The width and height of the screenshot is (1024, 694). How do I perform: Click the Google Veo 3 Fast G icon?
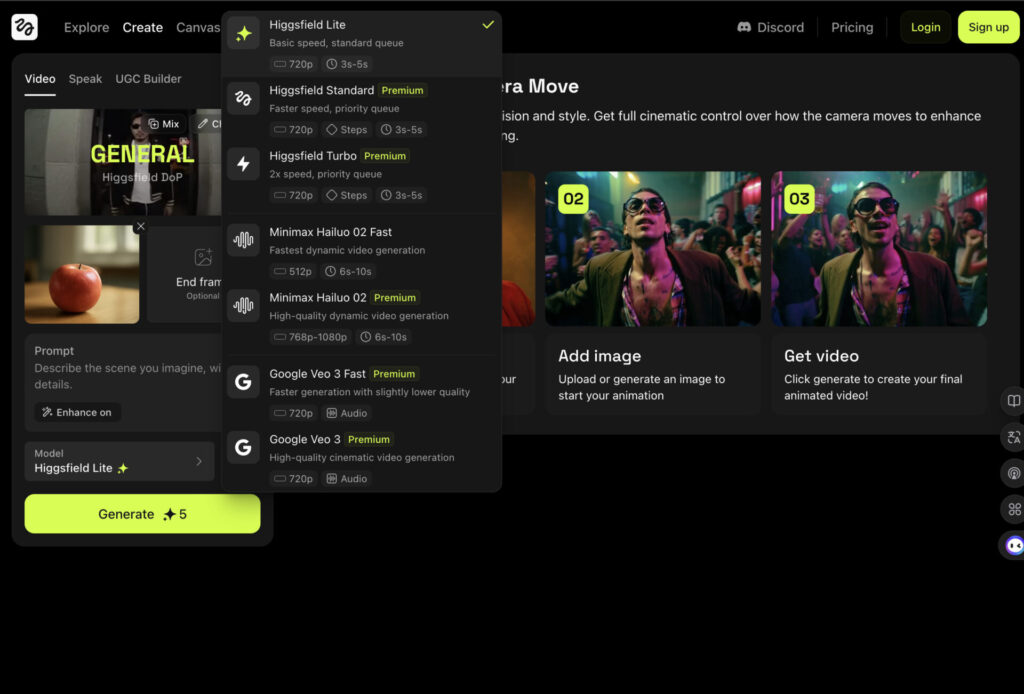click(244, 382)
